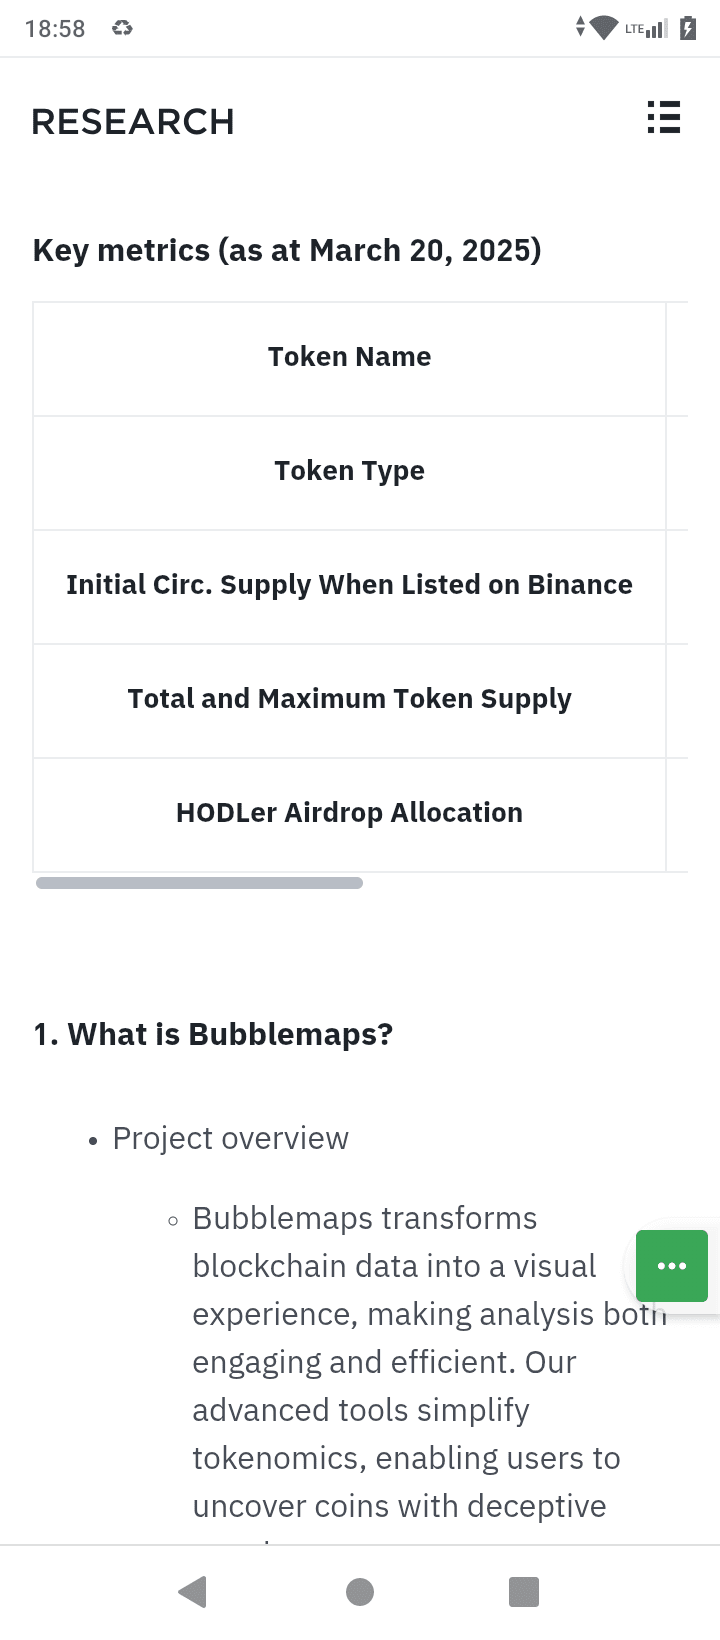Tap the Project overview bullet item
The height and width of the screenshot is (1640, 720).
230,1138
